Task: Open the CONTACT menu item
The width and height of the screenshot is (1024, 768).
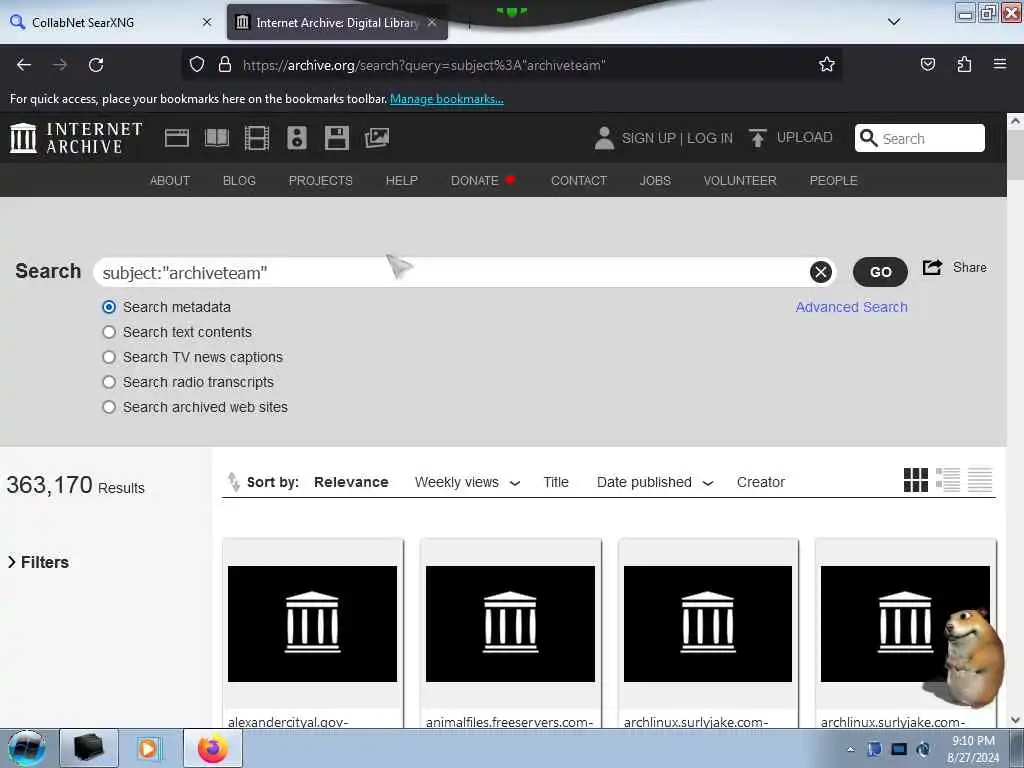Action: [579, 180]
